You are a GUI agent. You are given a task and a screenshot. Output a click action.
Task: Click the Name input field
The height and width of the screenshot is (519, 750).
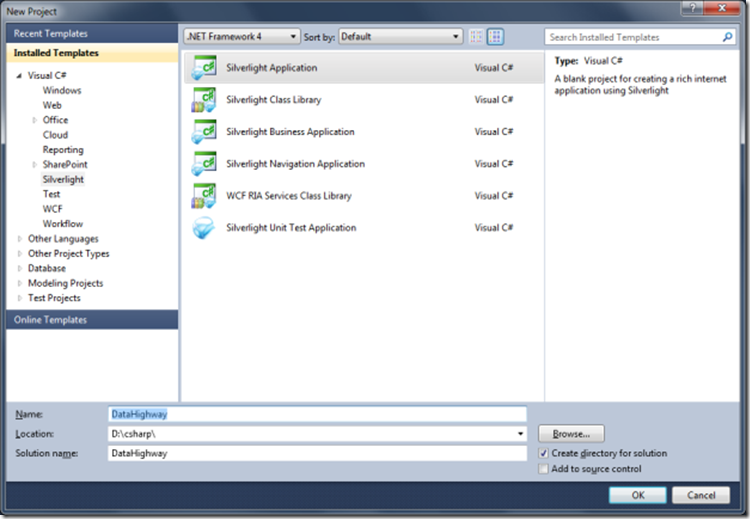point(318,414)
